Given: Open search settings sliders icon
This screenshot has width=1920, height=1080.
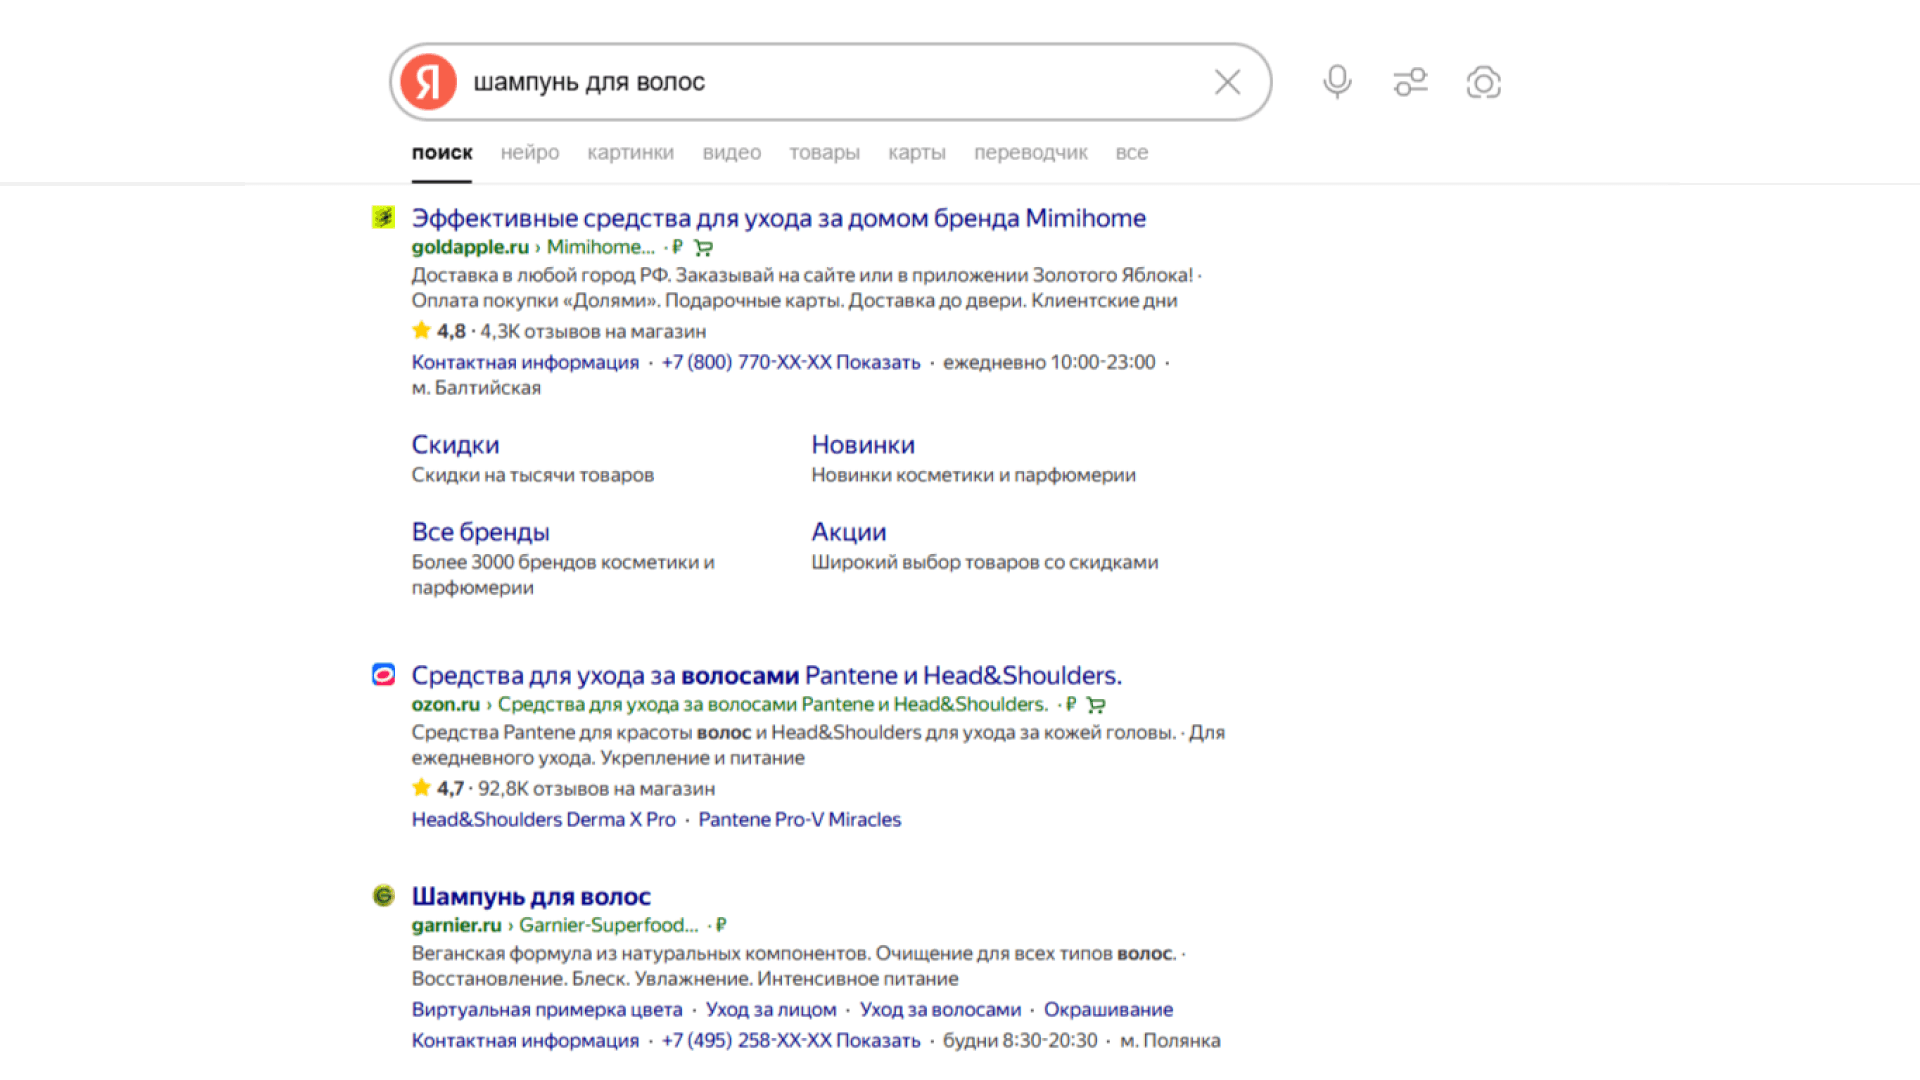Looking at the screenshot, I should (x=1410, y=82).
